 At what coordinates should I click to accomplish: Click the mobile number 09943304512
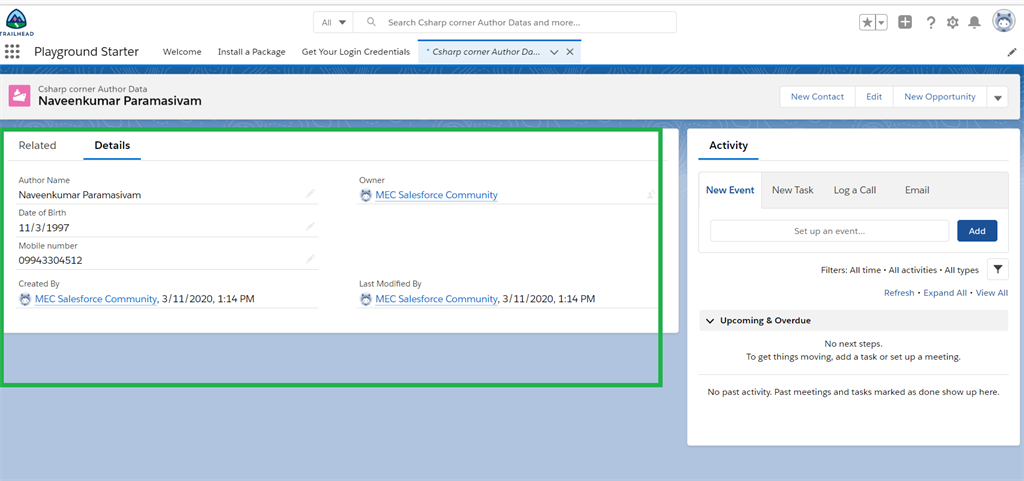[x=50, y=260]
